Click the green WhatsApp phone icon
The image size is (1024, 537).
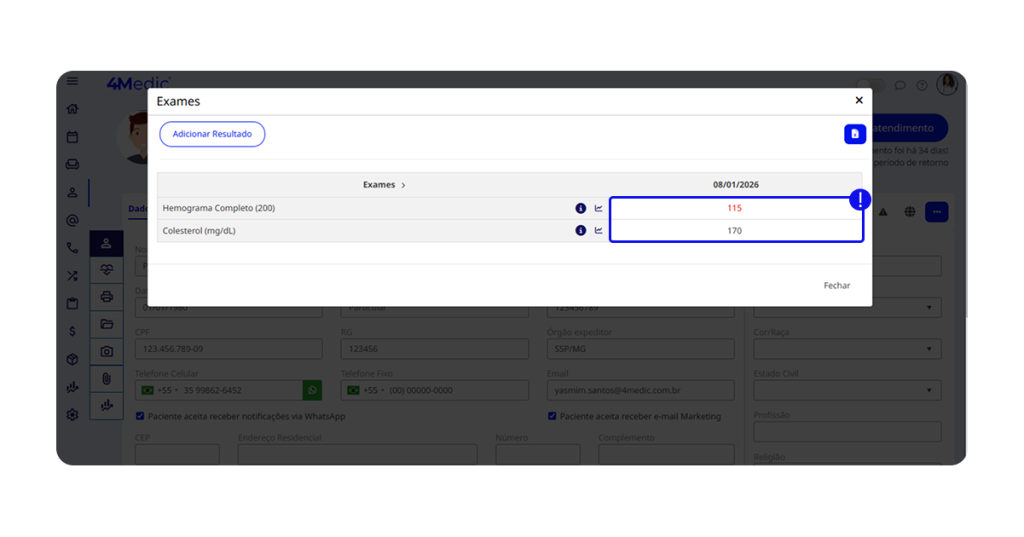point(312,390)
